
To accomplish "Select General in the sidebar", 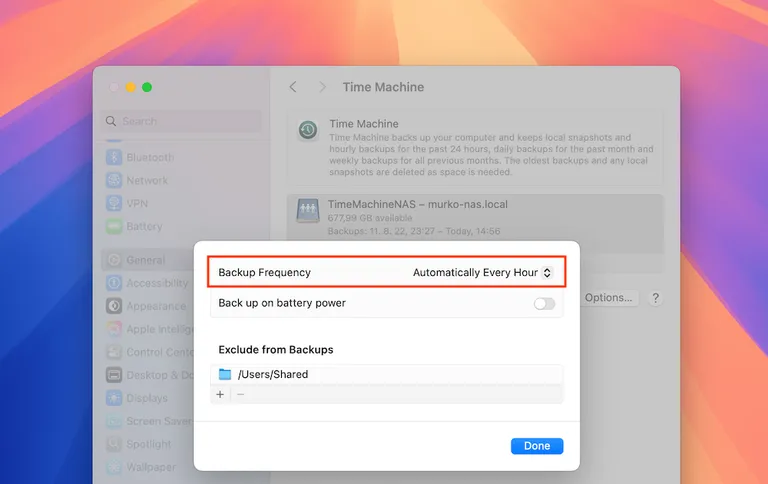I will pyautogui.click(x=147, y=260).
